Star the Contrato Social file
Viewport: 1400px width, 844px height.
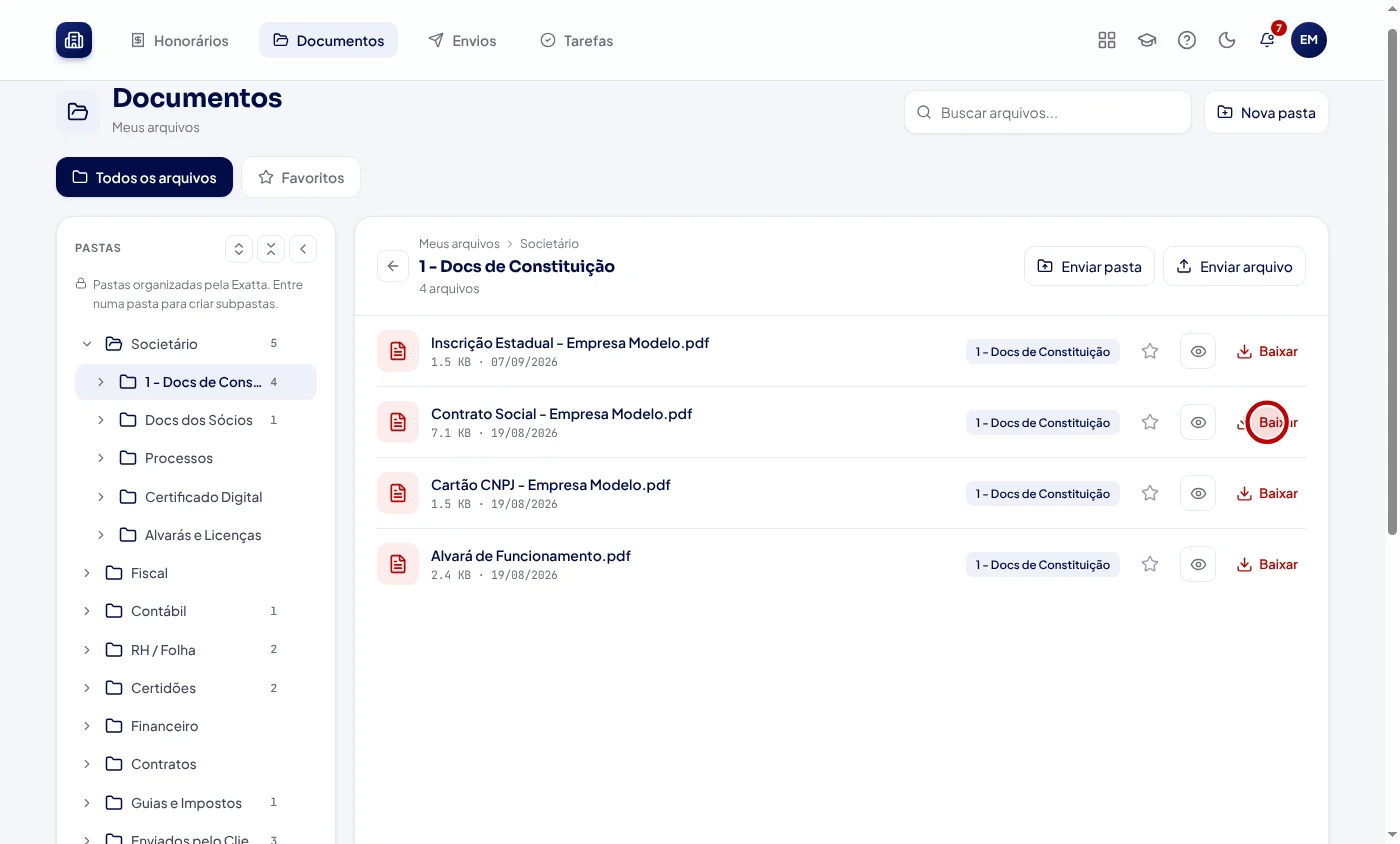(x=1150, y=422)
